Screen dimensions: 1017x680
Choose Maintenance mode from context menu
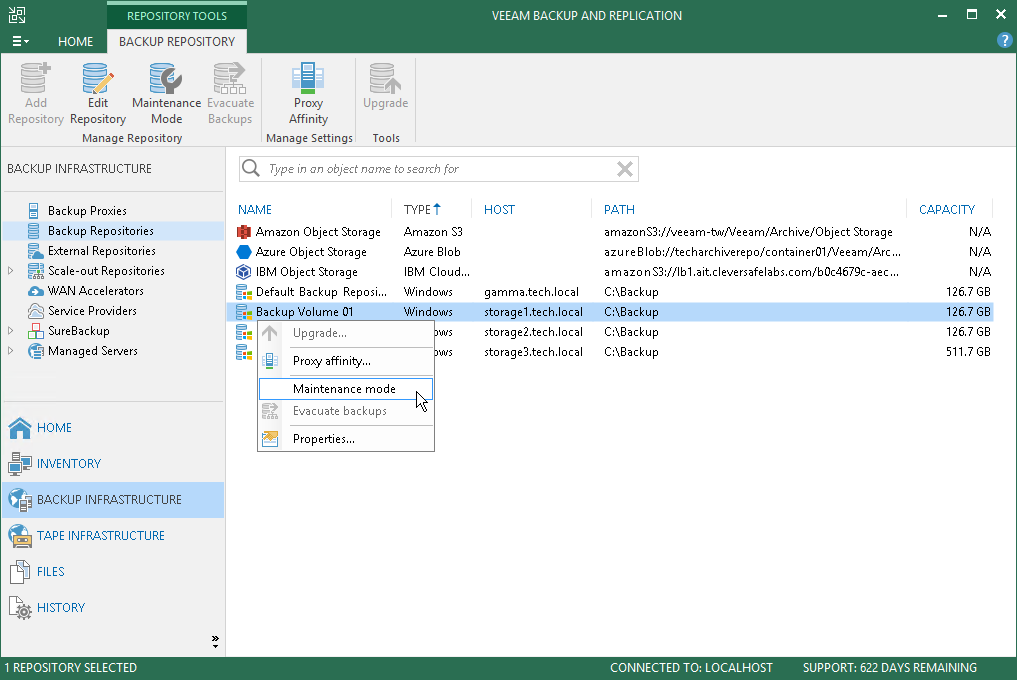click(x=344, y=389)
